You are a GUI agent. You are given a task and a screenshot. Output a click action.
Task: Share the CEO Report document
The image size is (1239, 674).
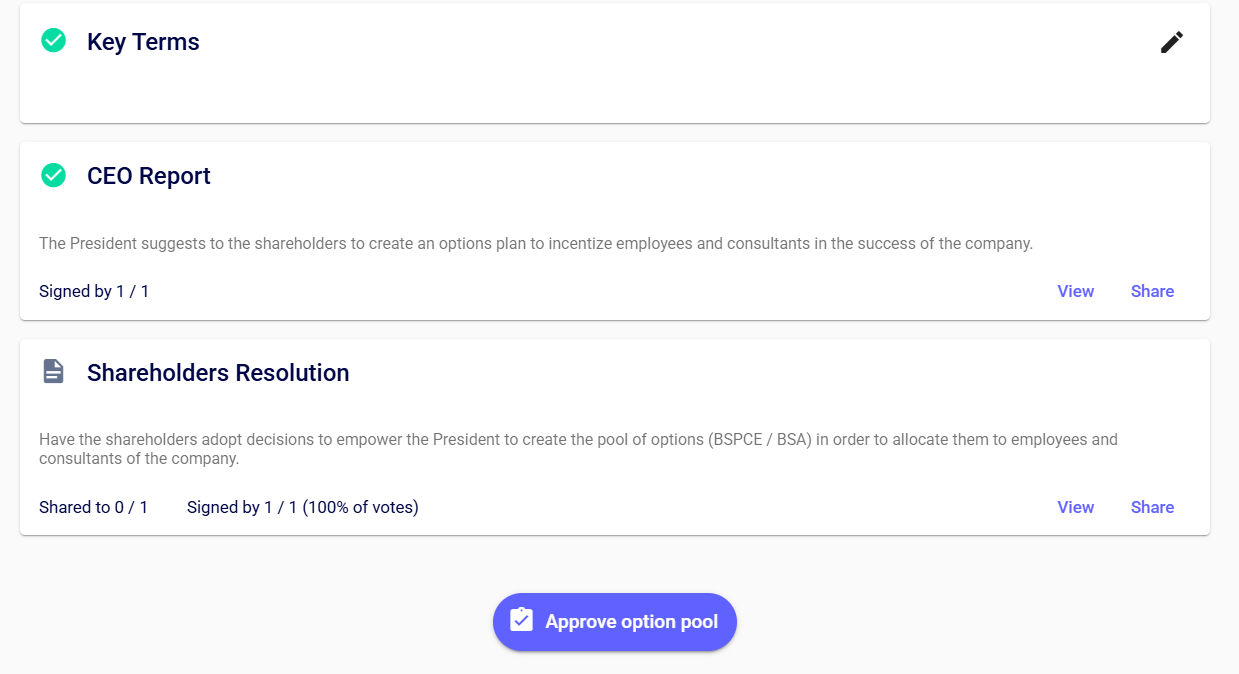pyautogui.click(x=1152, y=291)
